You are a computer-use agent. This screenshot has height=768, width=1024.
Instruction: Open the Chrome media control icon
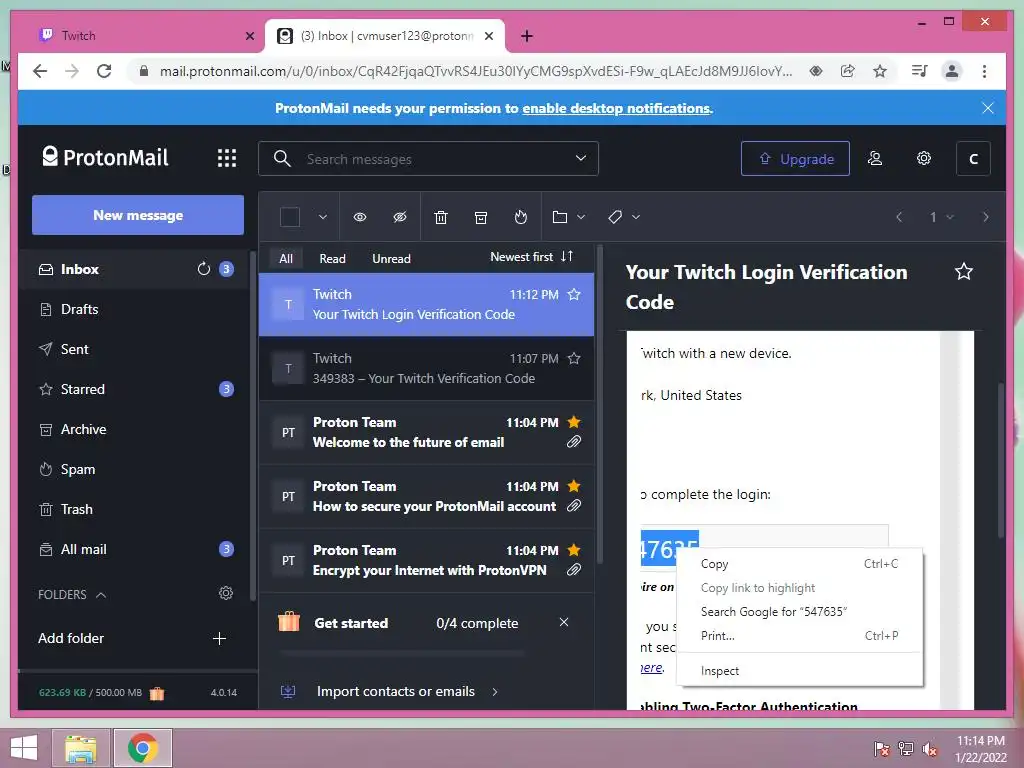[x=920, y=71]
